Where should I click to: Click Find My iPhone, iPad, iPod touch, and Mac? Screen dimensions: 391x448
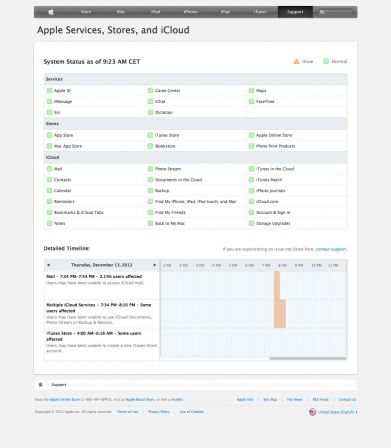tap(195, 202)
